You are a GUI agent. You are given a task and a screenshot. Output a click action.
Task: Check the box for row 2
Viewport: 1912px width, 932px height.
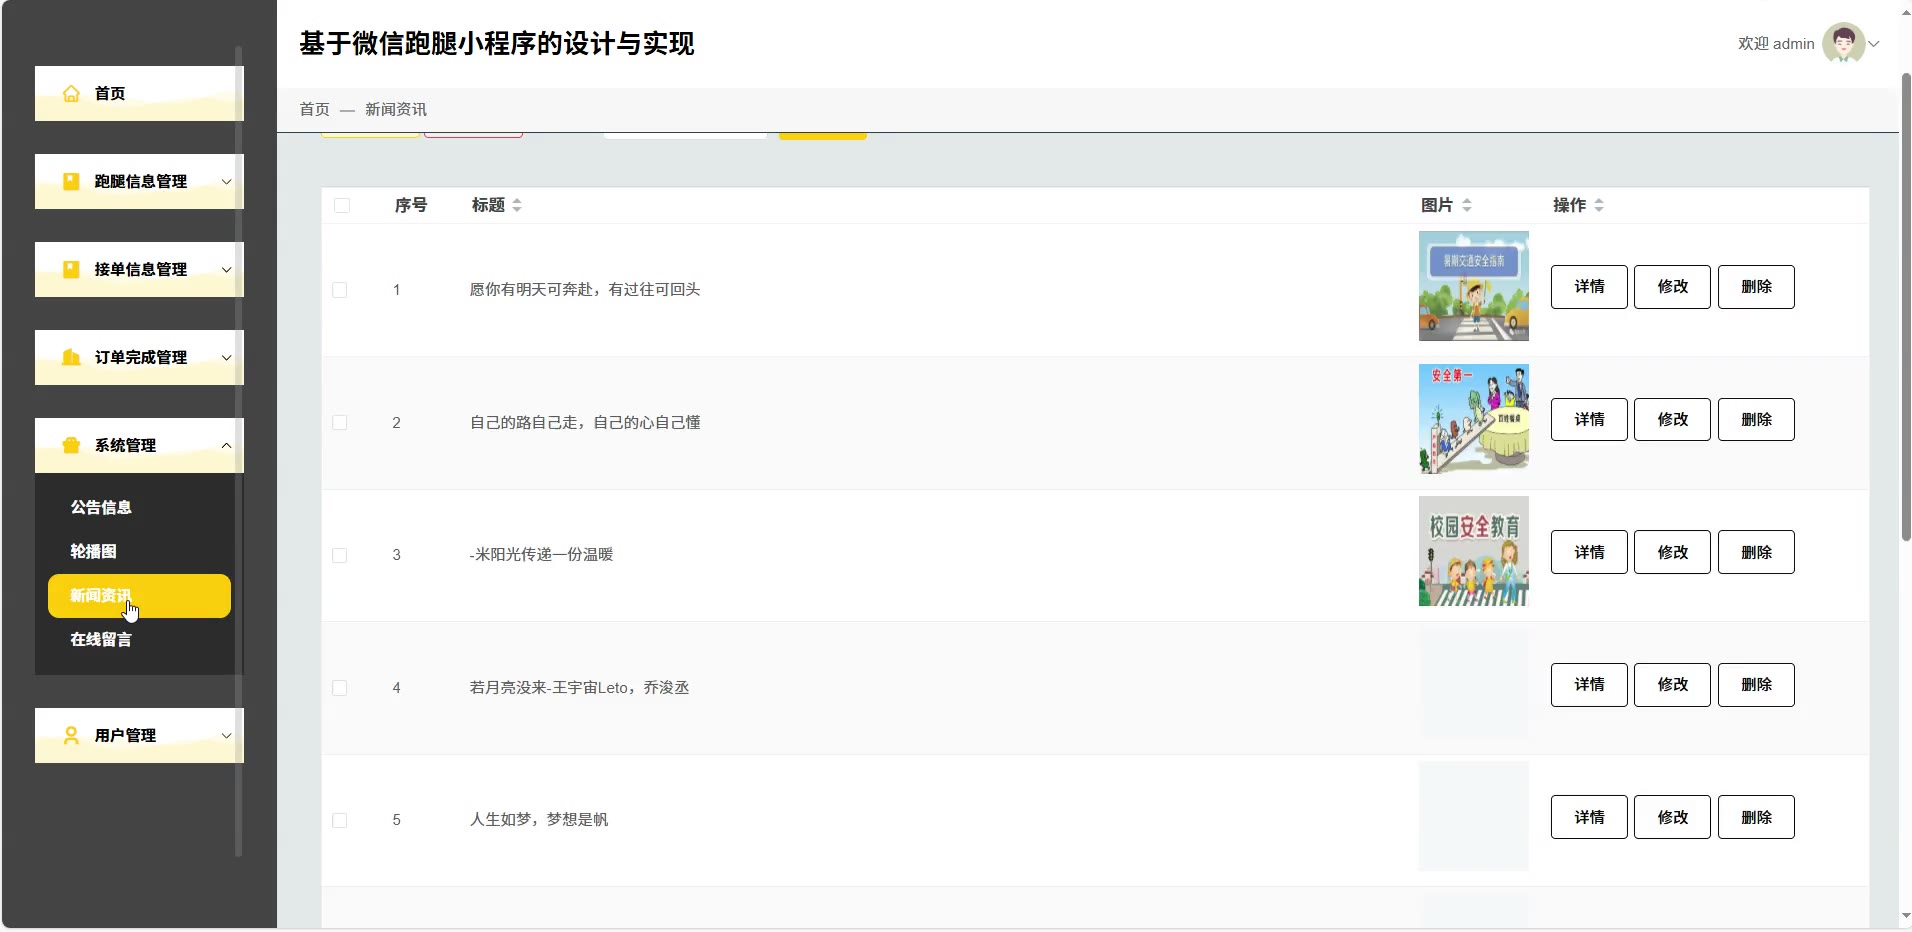coord(340,423)
